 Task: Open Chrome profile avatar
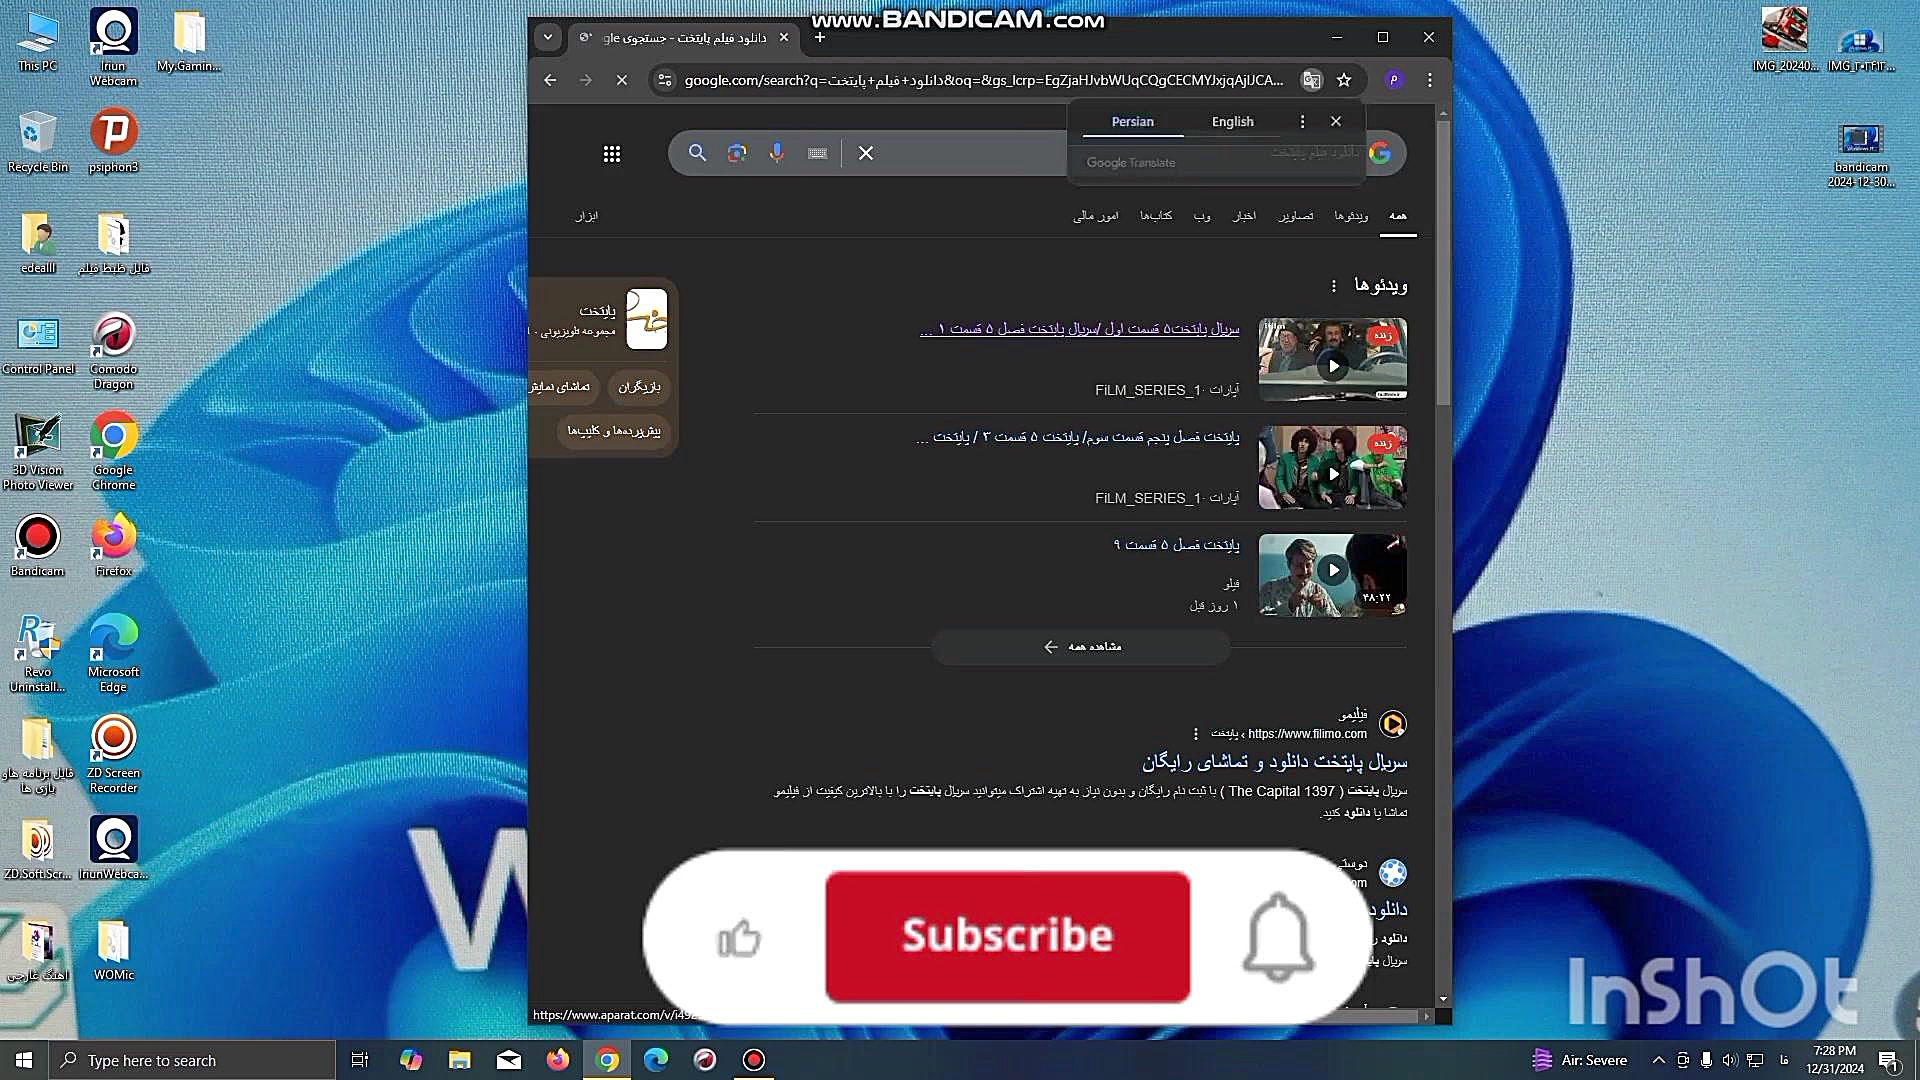pos(1394,80)
